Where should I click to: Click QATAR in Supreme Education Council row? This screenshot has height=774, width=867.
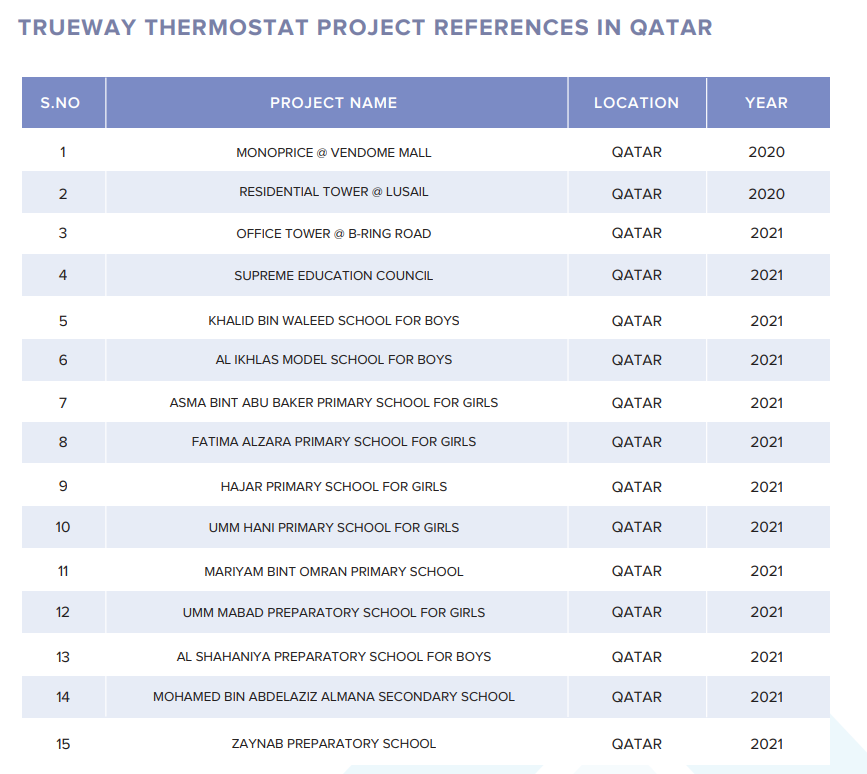click(x=636, y=275)
